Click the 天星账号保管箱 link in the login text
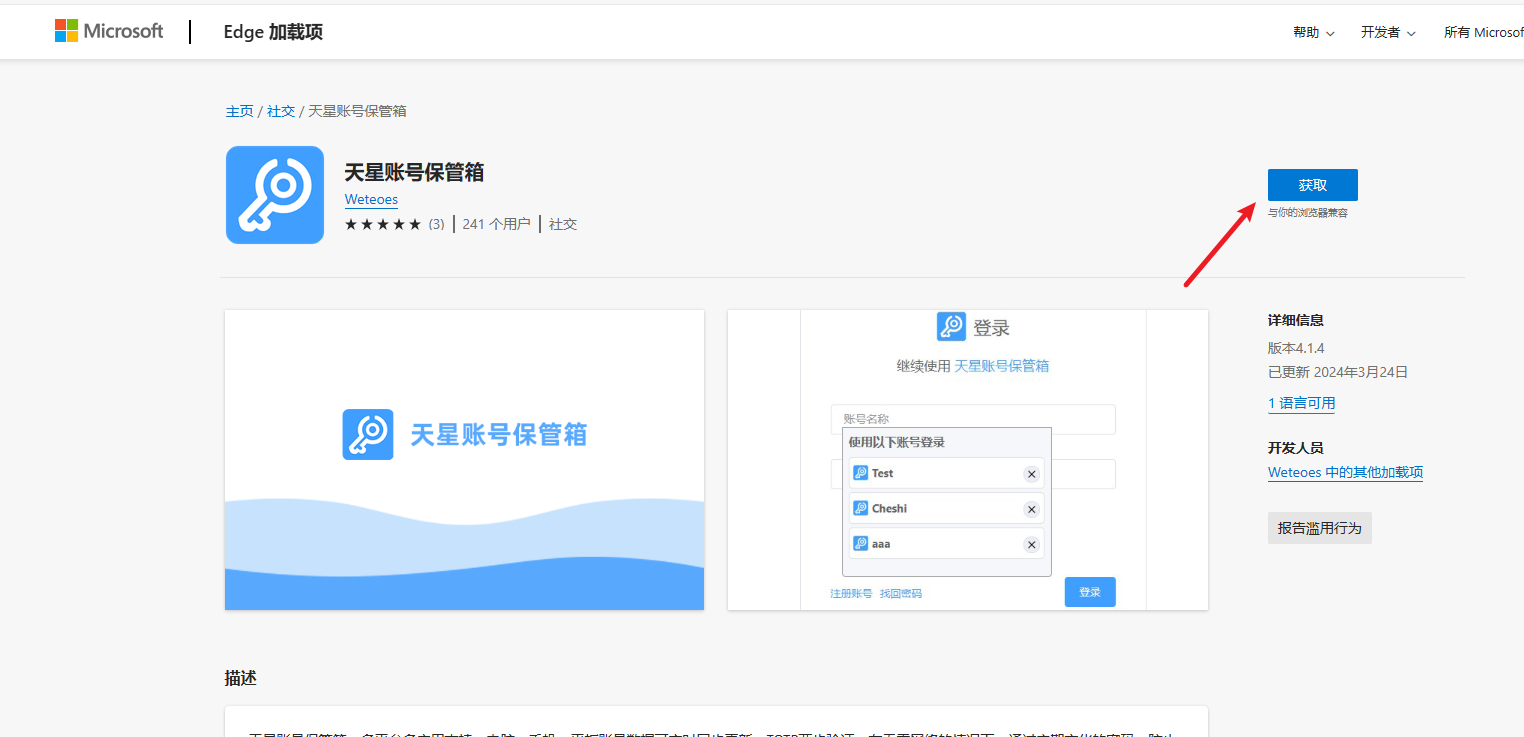 1002,366
